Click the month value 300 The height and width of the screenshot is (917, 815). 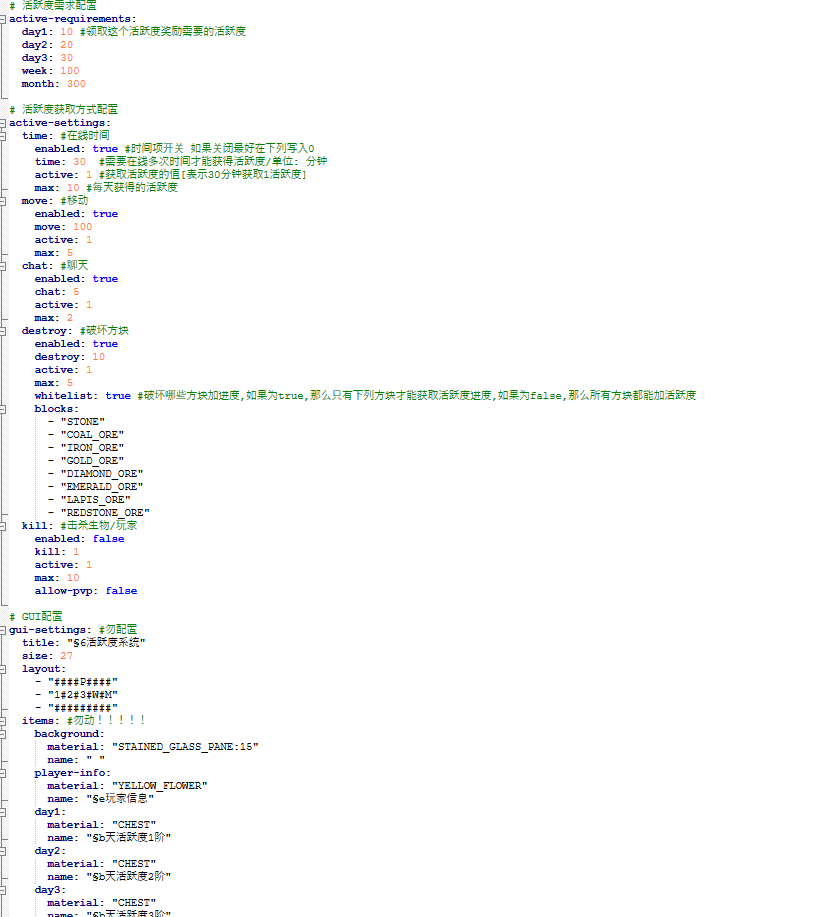click(x=76, y=84)
